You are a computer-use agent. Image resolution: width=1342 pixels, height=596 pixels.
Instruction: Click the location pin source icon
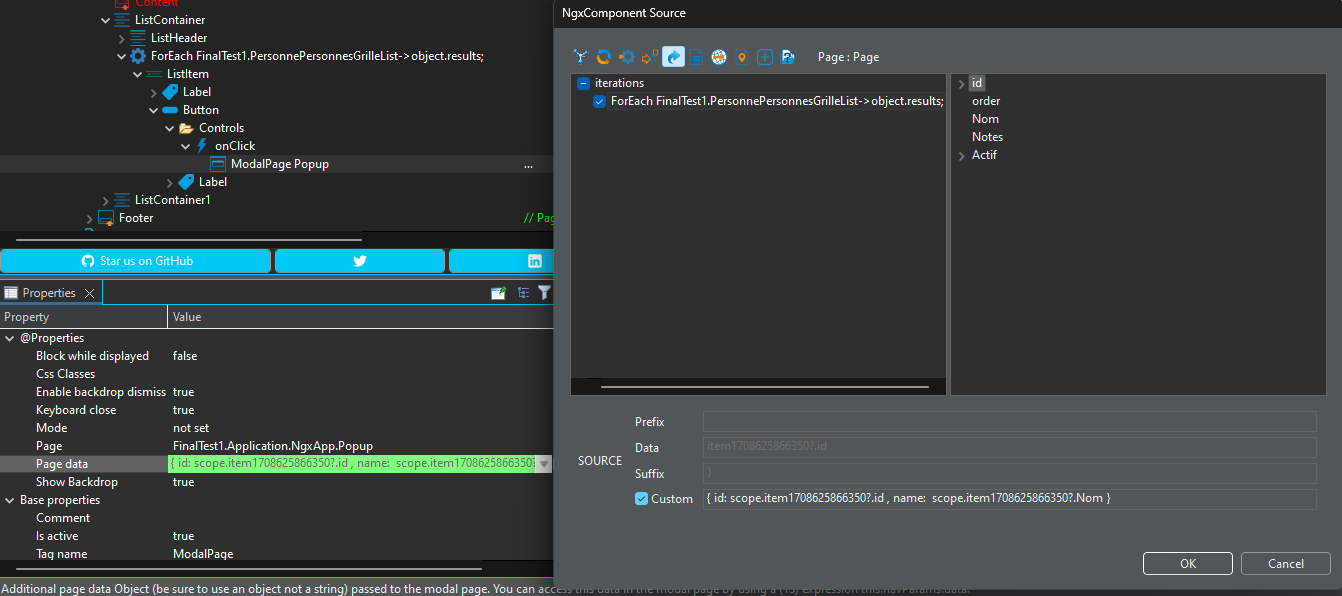pos(742,57)
